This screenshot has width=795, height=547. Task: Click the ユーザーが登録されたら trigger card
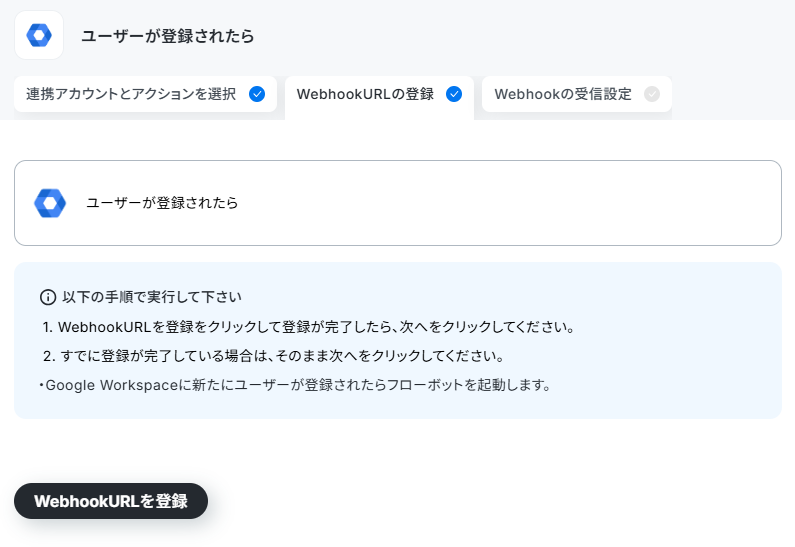click(x=398, y=203)
